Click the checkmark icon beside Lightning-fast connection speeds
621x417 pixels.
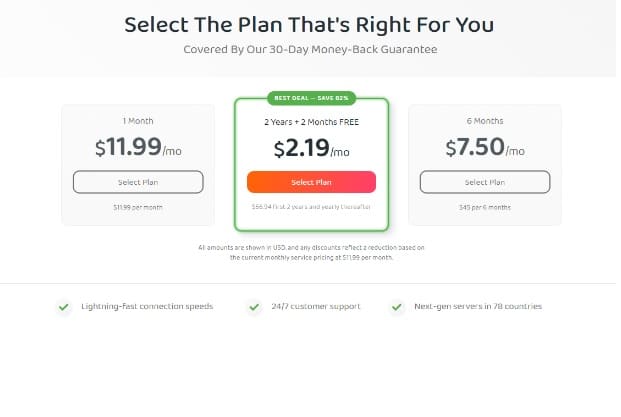click(64, 307)
